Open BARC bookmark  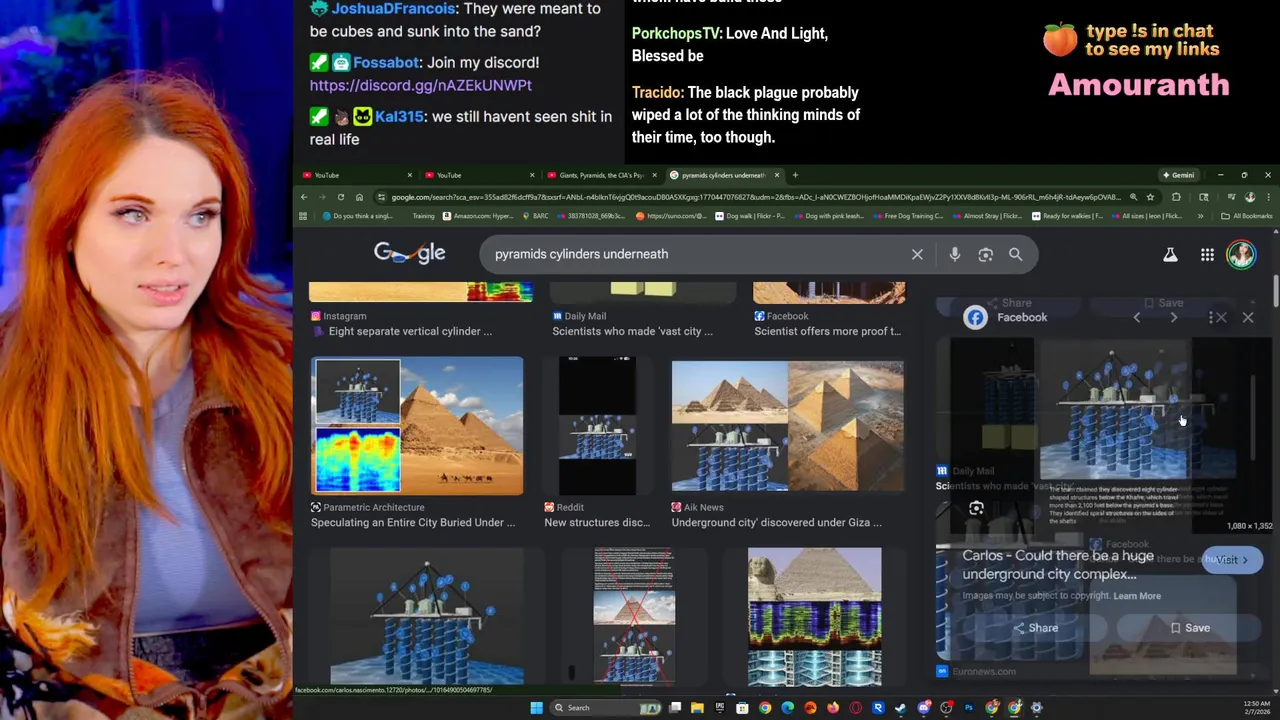tap(534, 216)
